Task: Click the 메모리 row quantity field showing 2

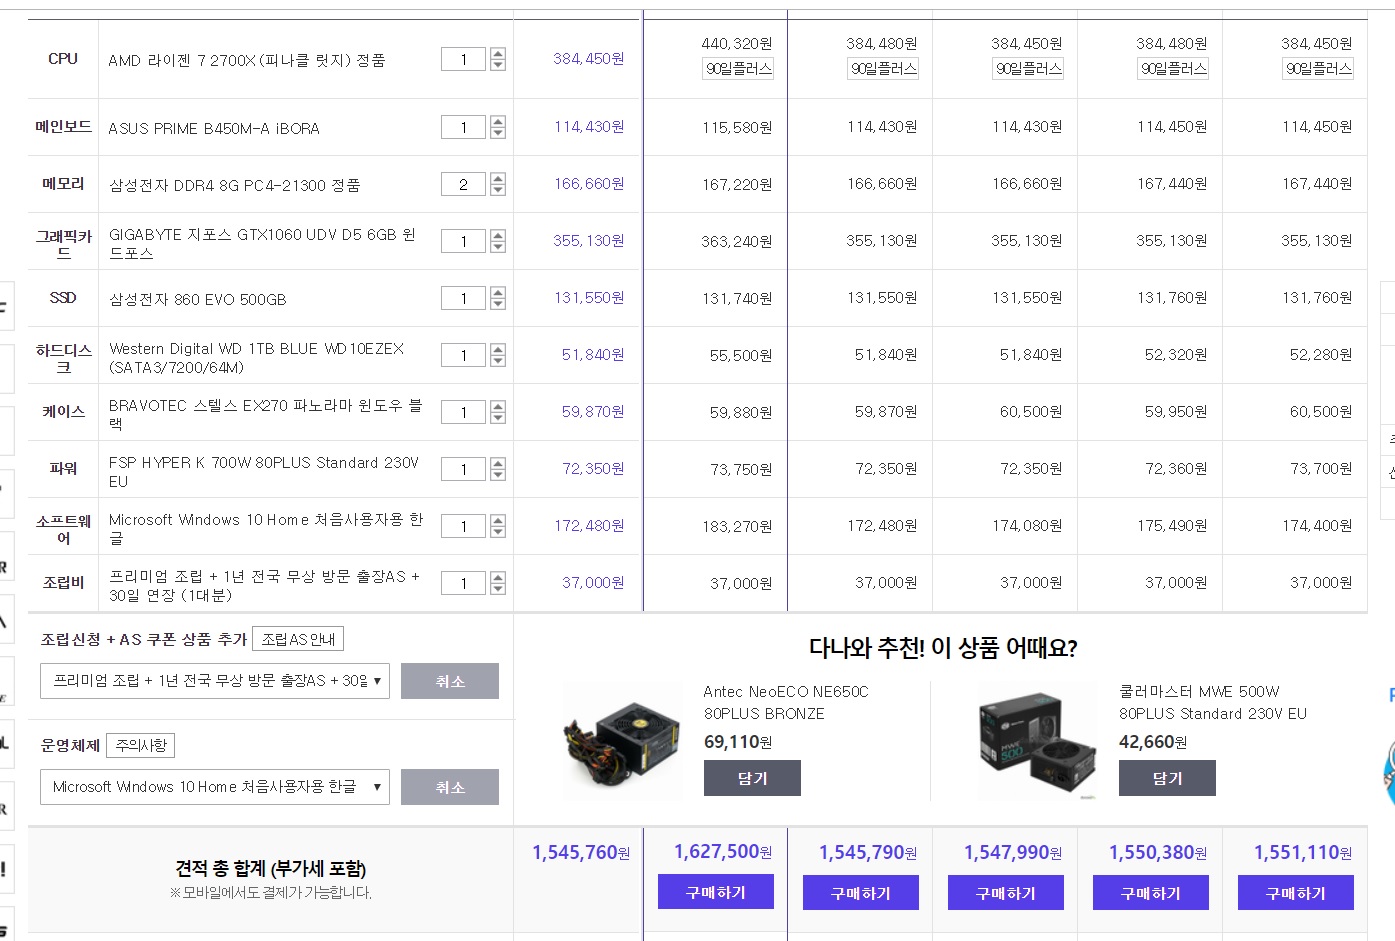Action: click(x=463, y=184)
